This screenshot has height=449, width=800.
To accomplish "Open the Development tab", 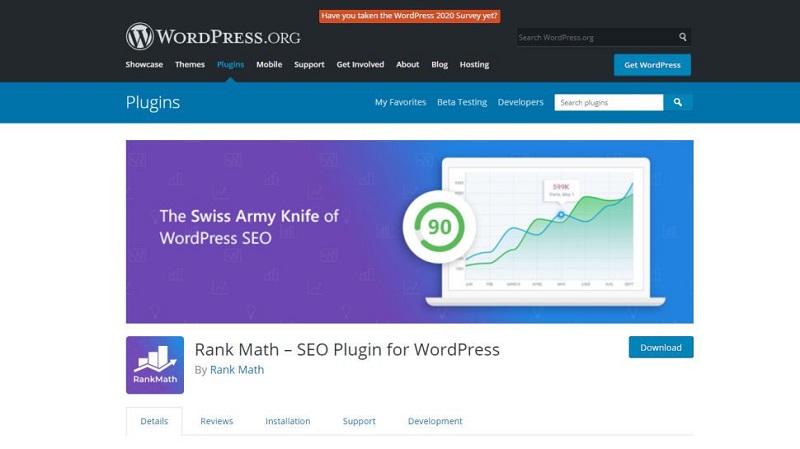I will click(x=435, y=421).
